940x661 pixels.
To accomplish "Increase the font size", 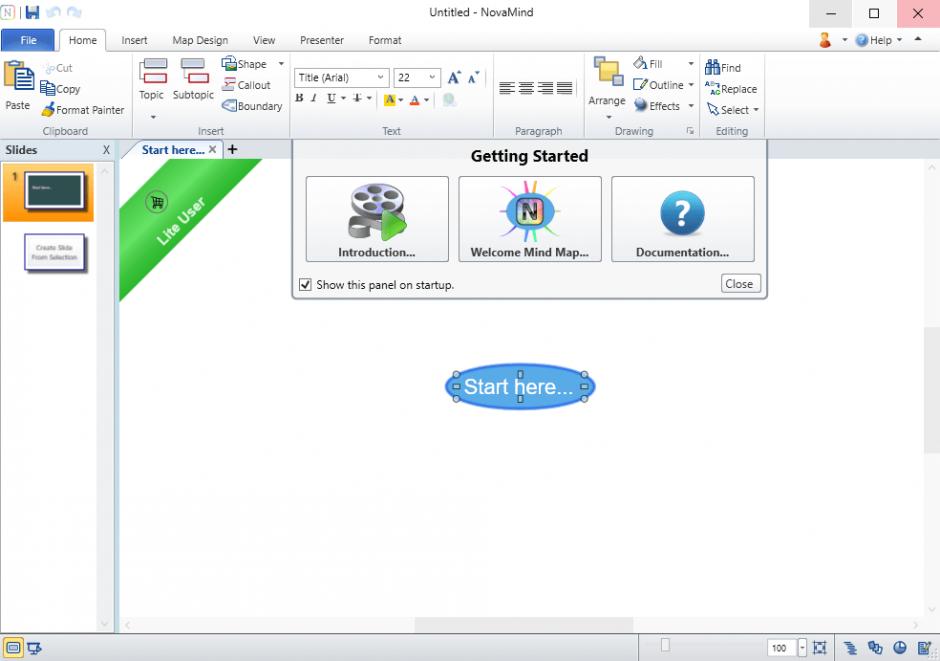I will (x=454, y=77).
